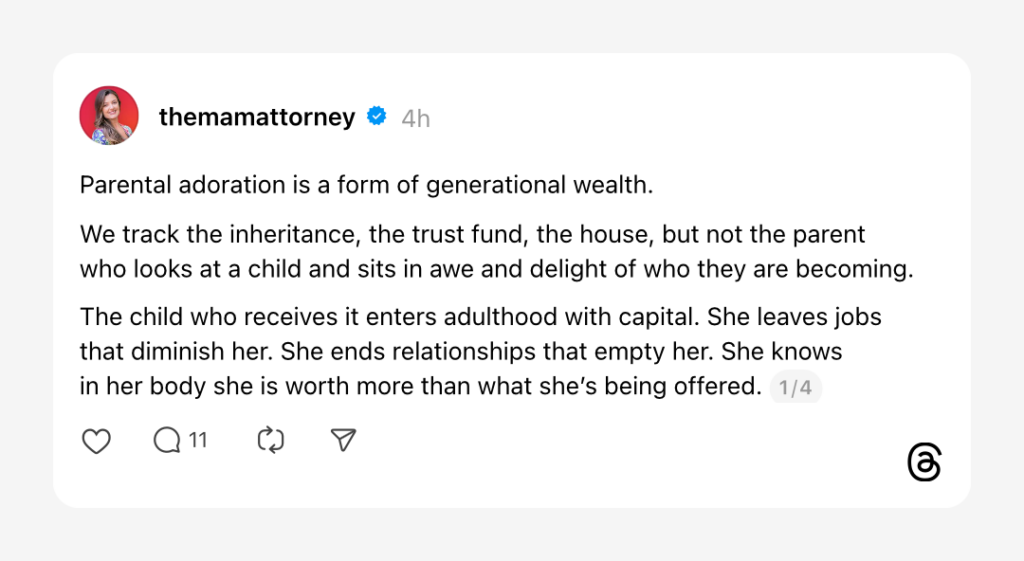Click the blue verified badge

coord(377,117)
